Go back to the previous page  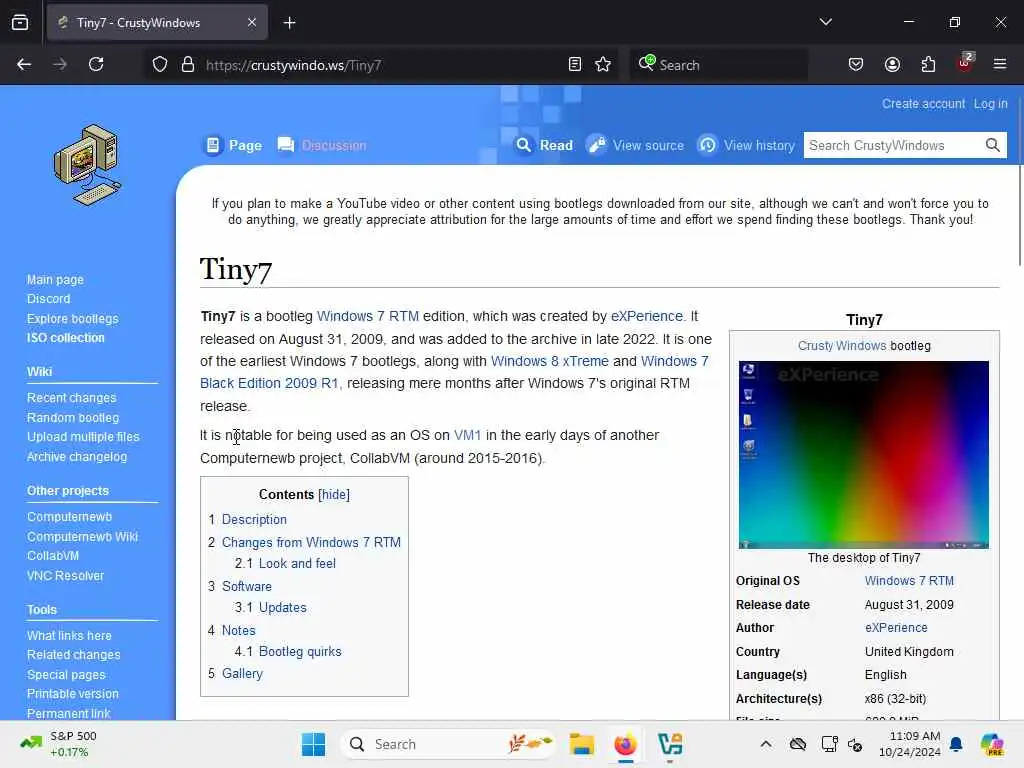[24, 64]
